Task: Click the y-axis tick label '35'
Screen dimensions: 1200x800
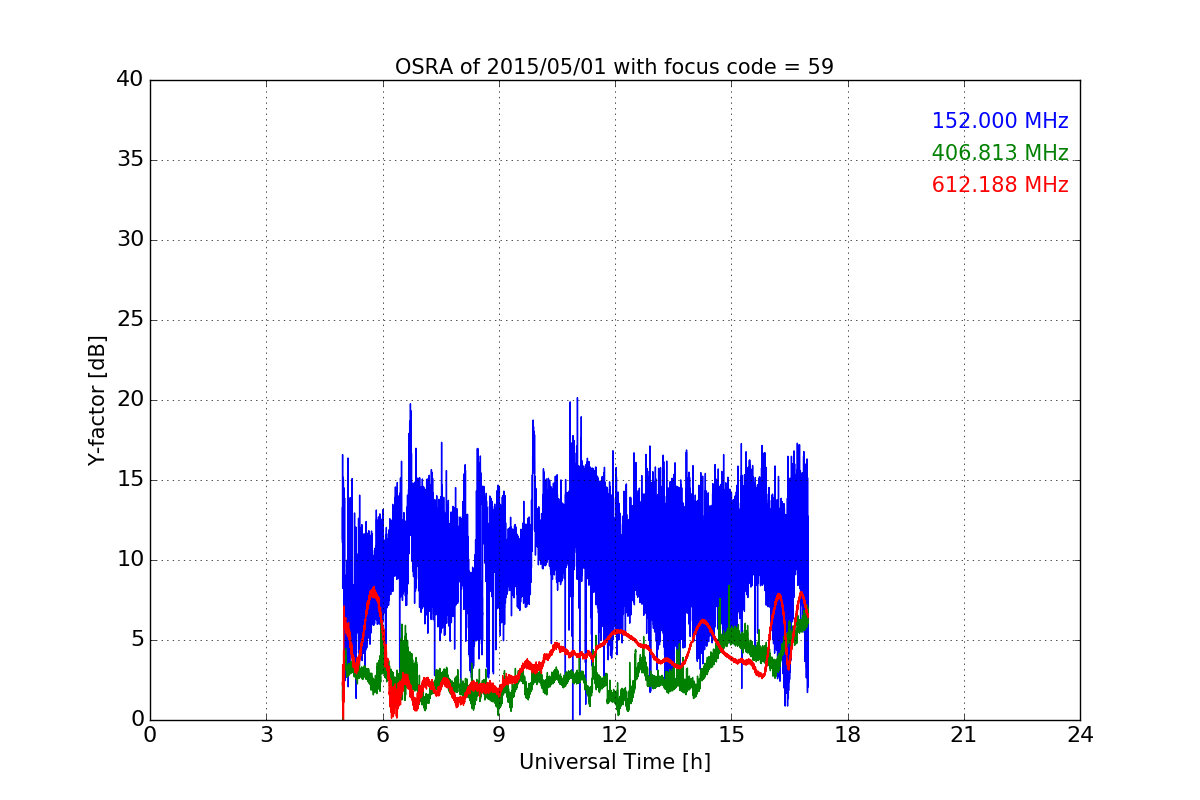Action: coord(130,160)
